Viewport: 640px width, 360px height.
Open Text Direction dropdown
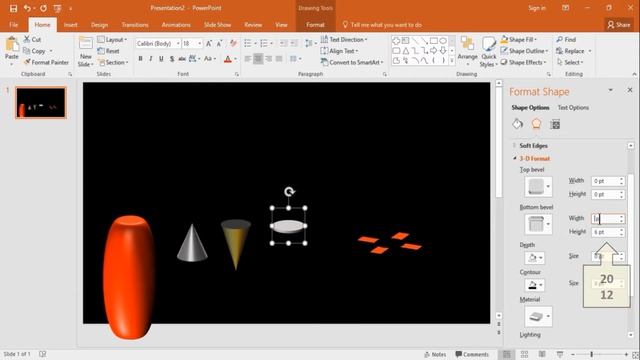[344, 40]
